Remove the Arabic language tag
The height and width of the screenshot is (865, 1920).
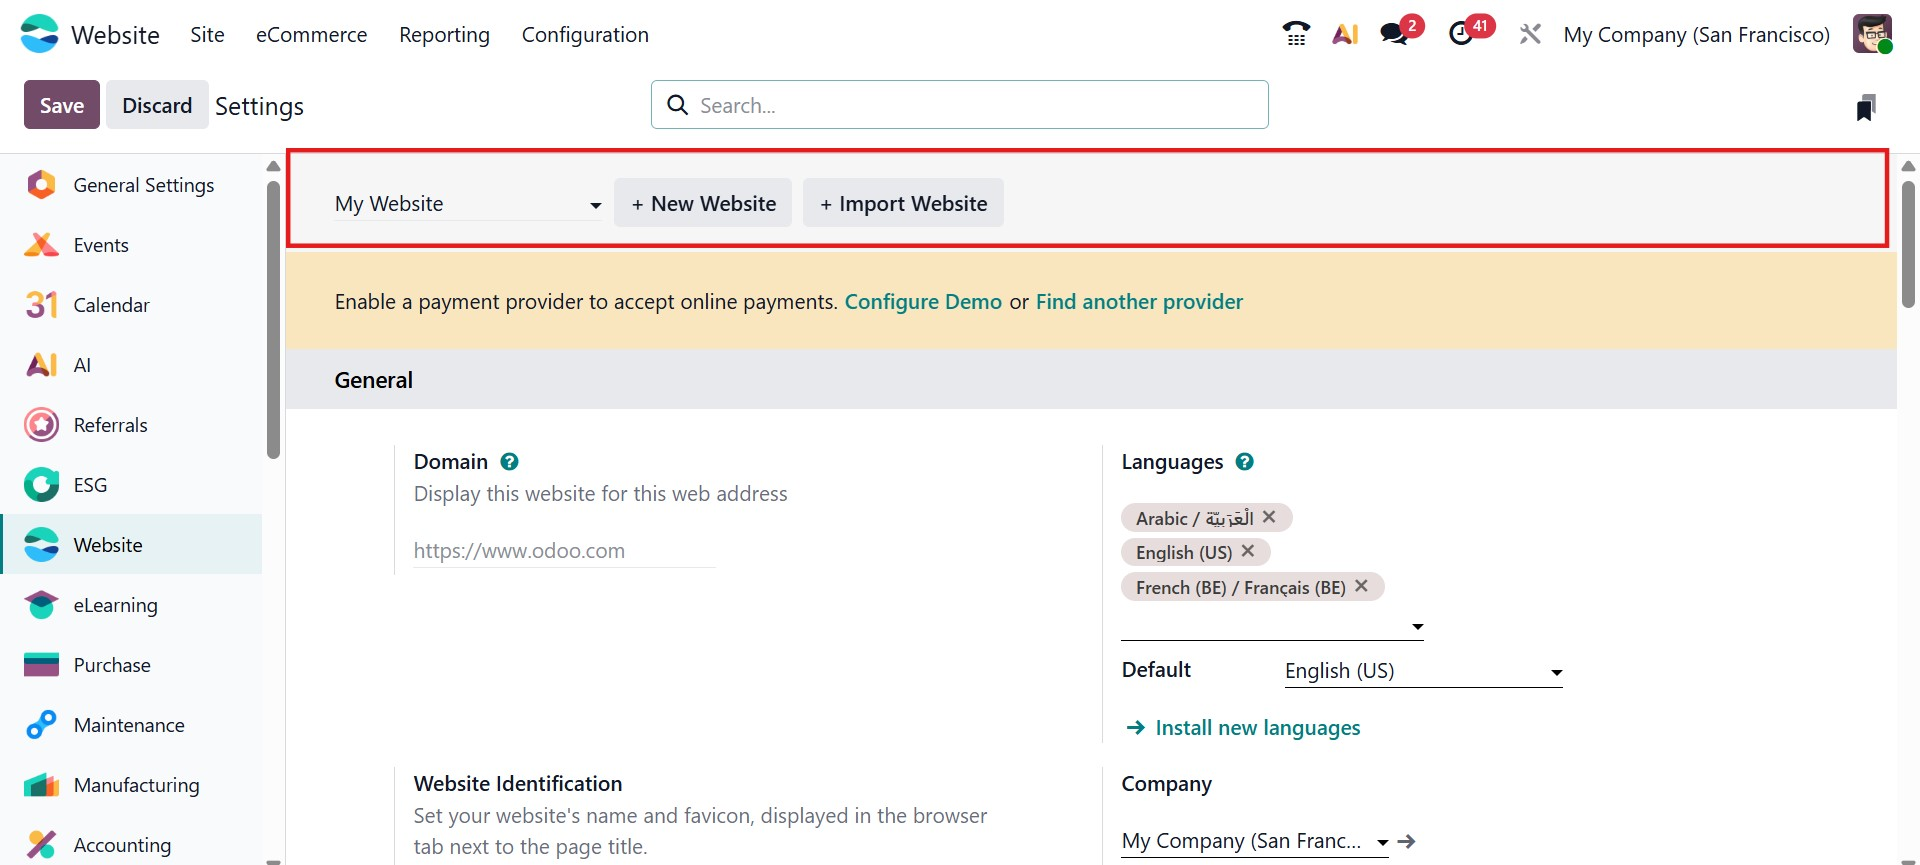1269,517
